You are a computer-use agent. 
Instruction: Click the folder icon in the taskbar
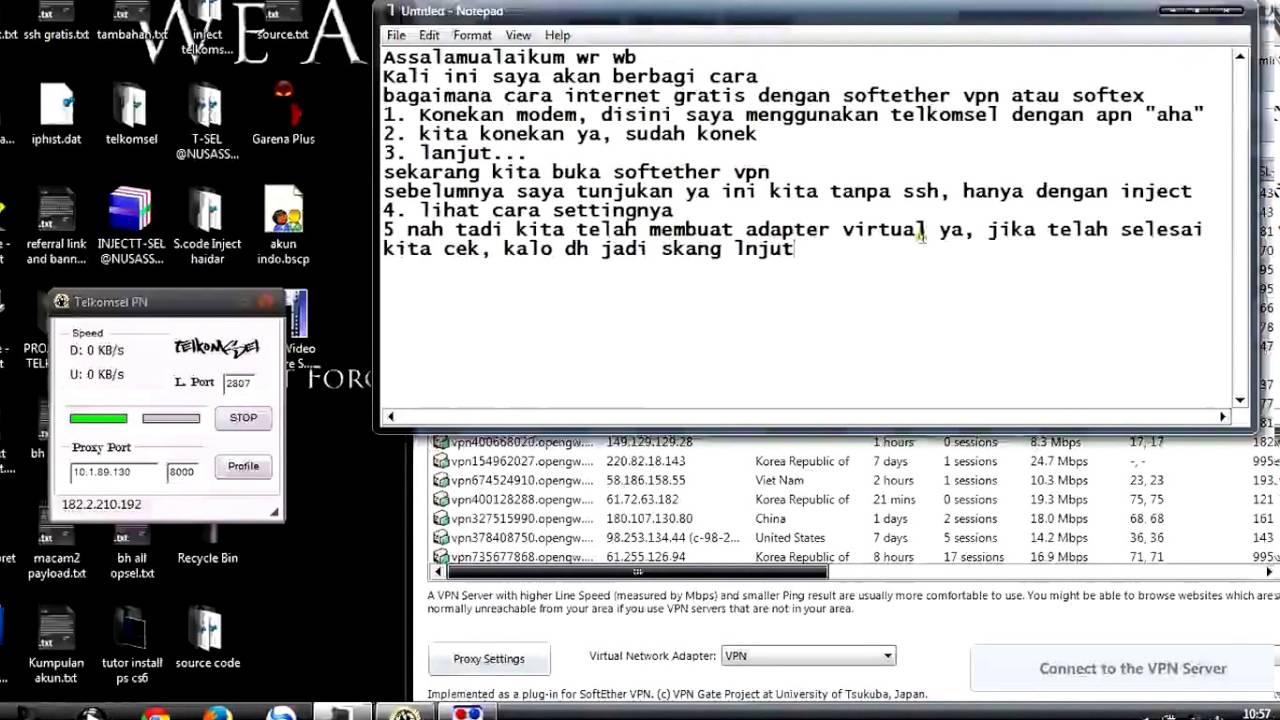[x=343, y=713]
